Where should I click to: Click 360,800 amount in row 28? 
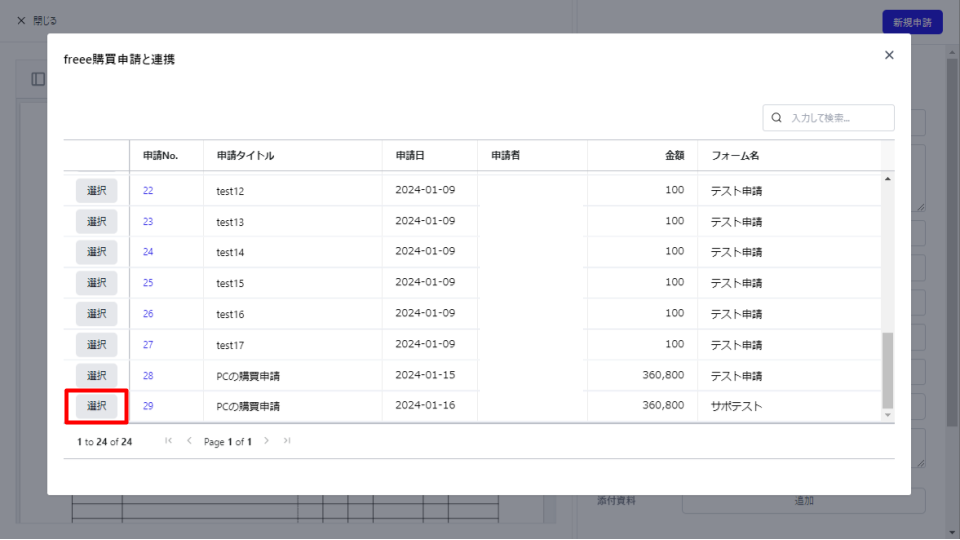click(663, 375)
